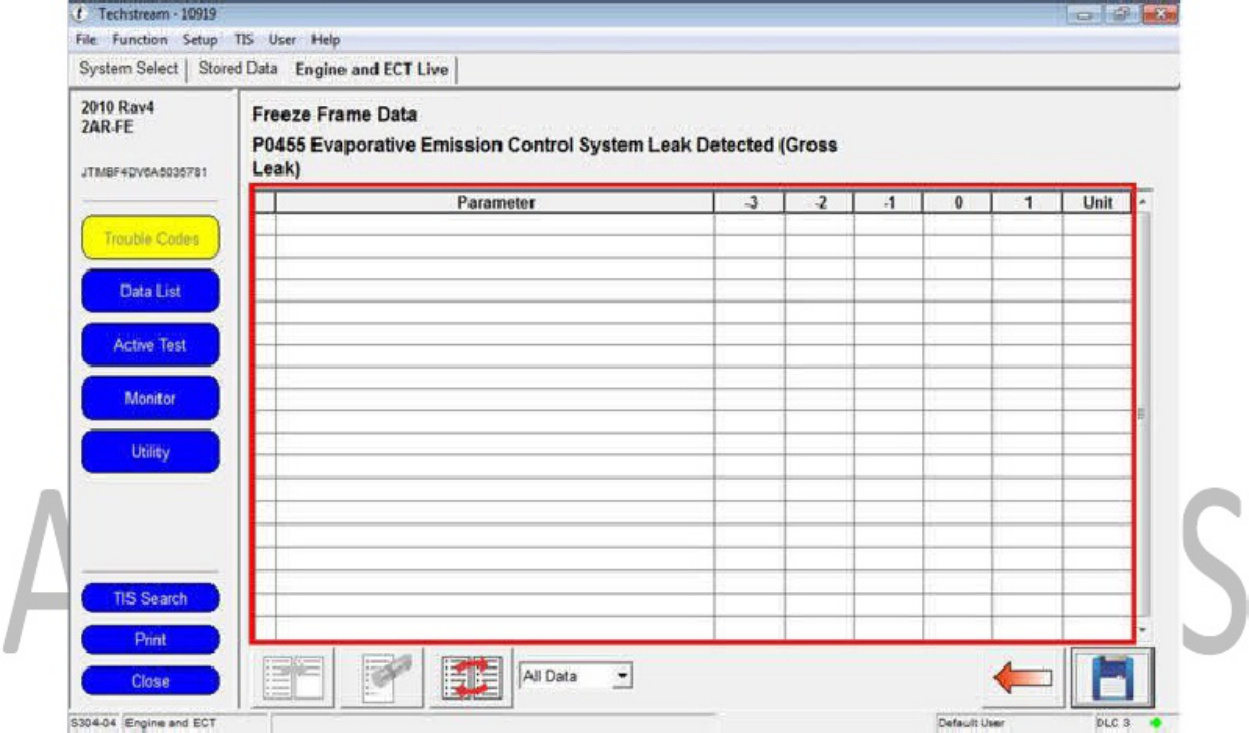Click the JTMBF4DV6A5035781 VIN text
The width and height of the screenshot is (1249, 733).
(143, 173)
